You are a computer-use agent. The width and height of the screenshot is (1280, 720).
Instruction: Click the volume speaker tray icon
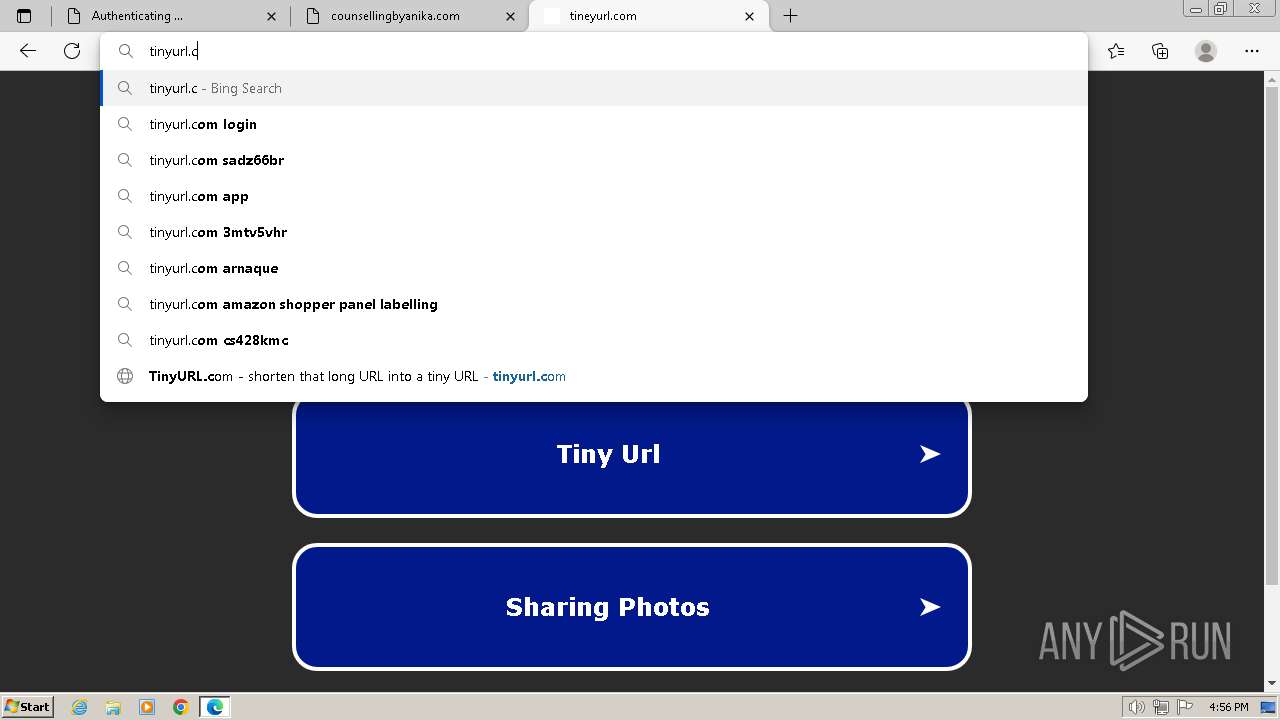(1137, 707)
